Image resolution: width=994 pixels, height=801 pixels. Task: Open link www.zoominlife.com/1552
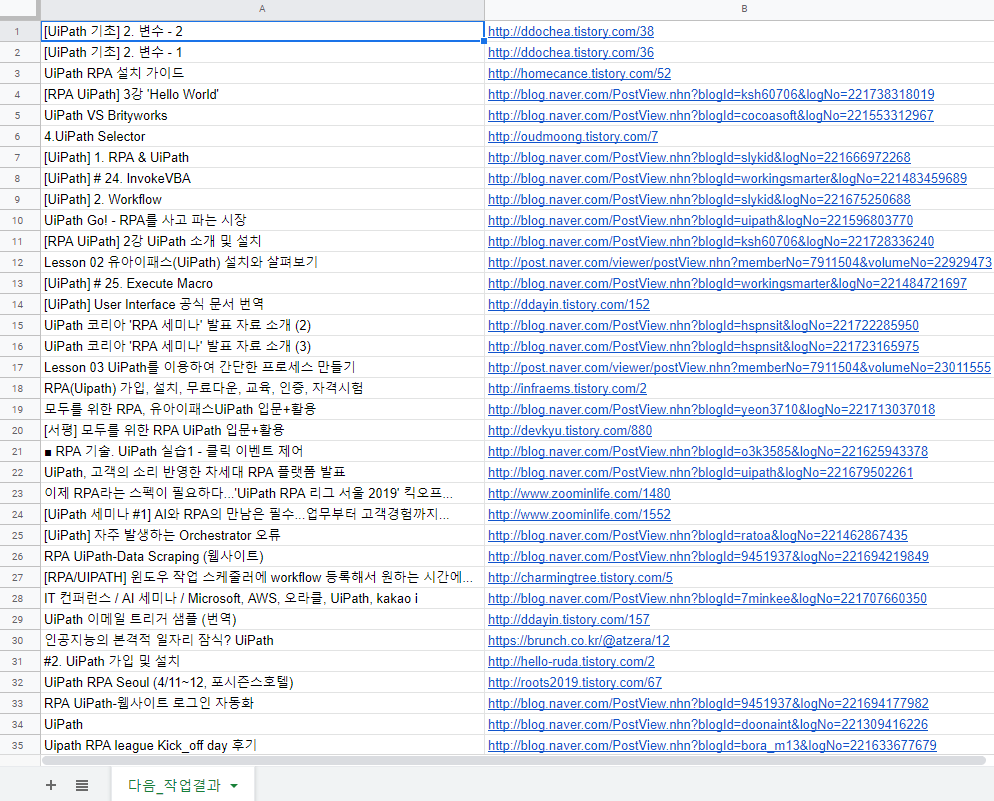pyautogui.click(x=579, y=515)
